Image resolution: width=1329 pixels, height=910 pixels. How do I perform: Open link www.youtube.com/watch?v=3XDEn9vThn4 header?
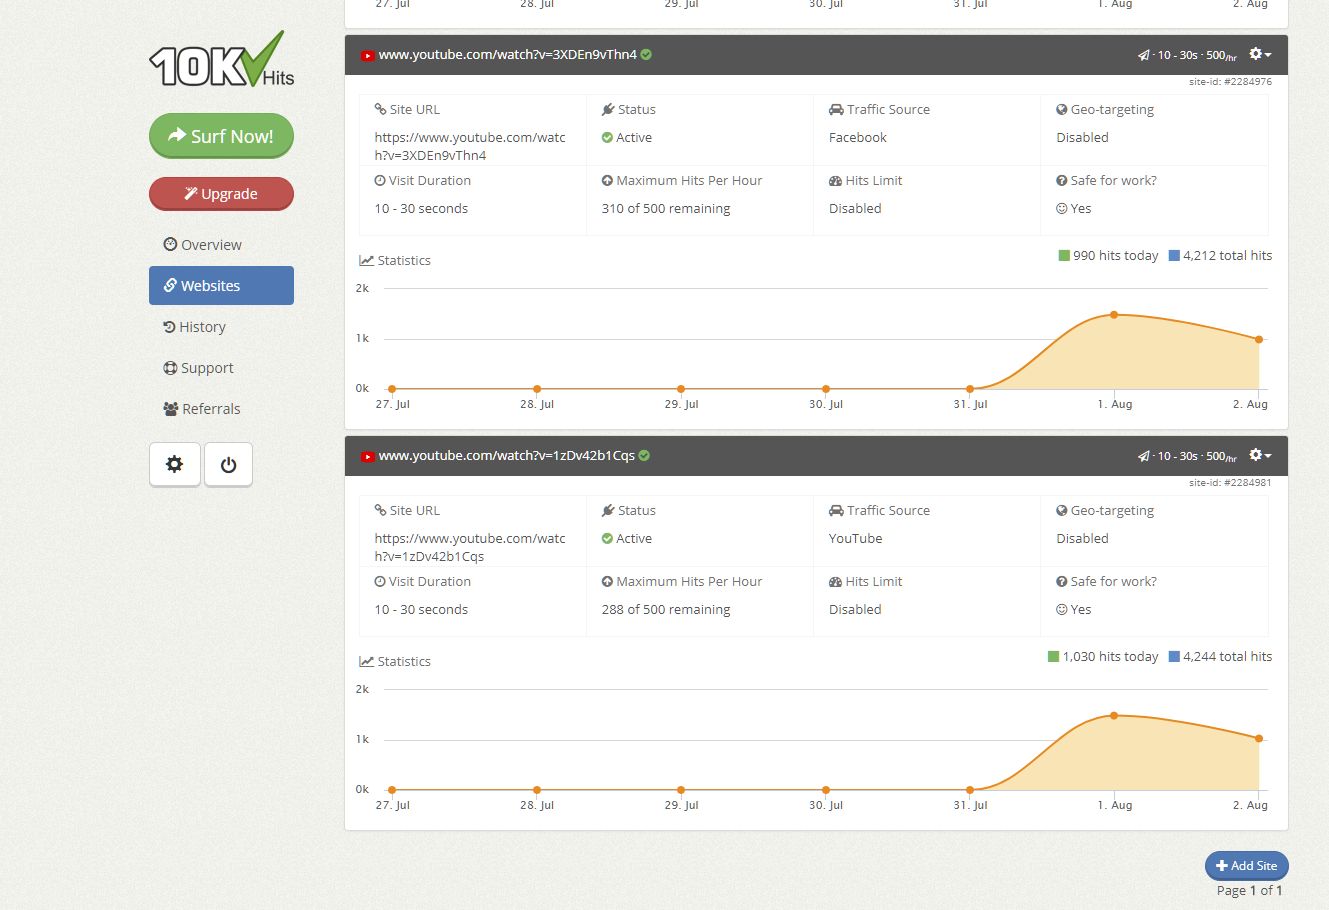[x=507, y=55]
